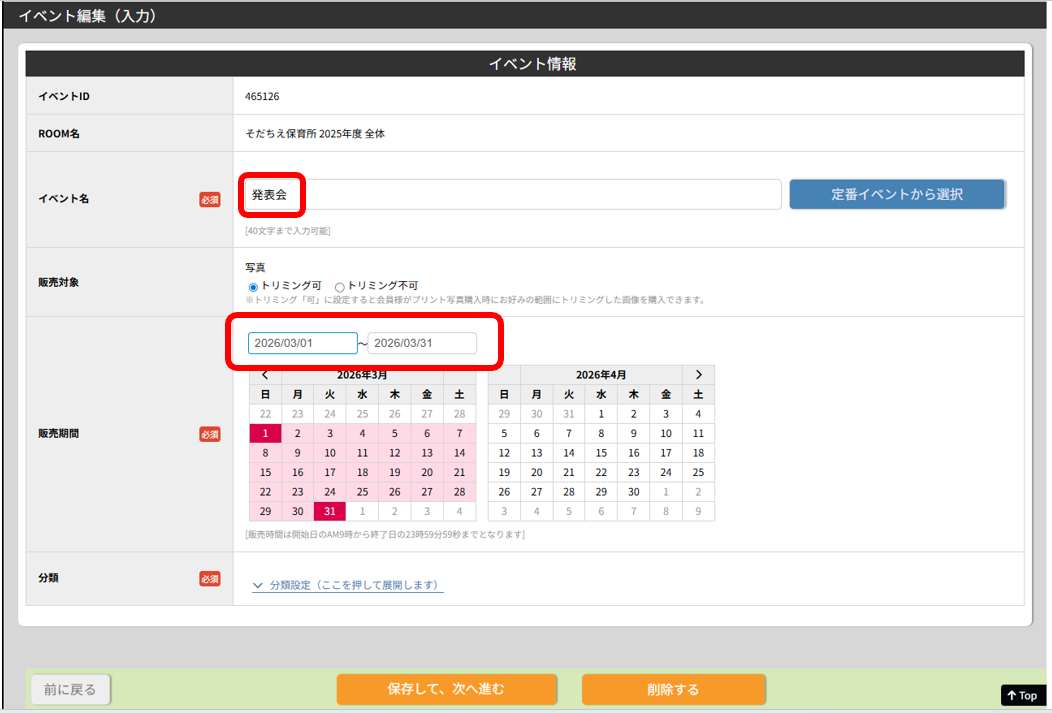The image size is (1052, 713).
Task: Select the トリミング不可 radio button
Action: [x=340, y=286]
